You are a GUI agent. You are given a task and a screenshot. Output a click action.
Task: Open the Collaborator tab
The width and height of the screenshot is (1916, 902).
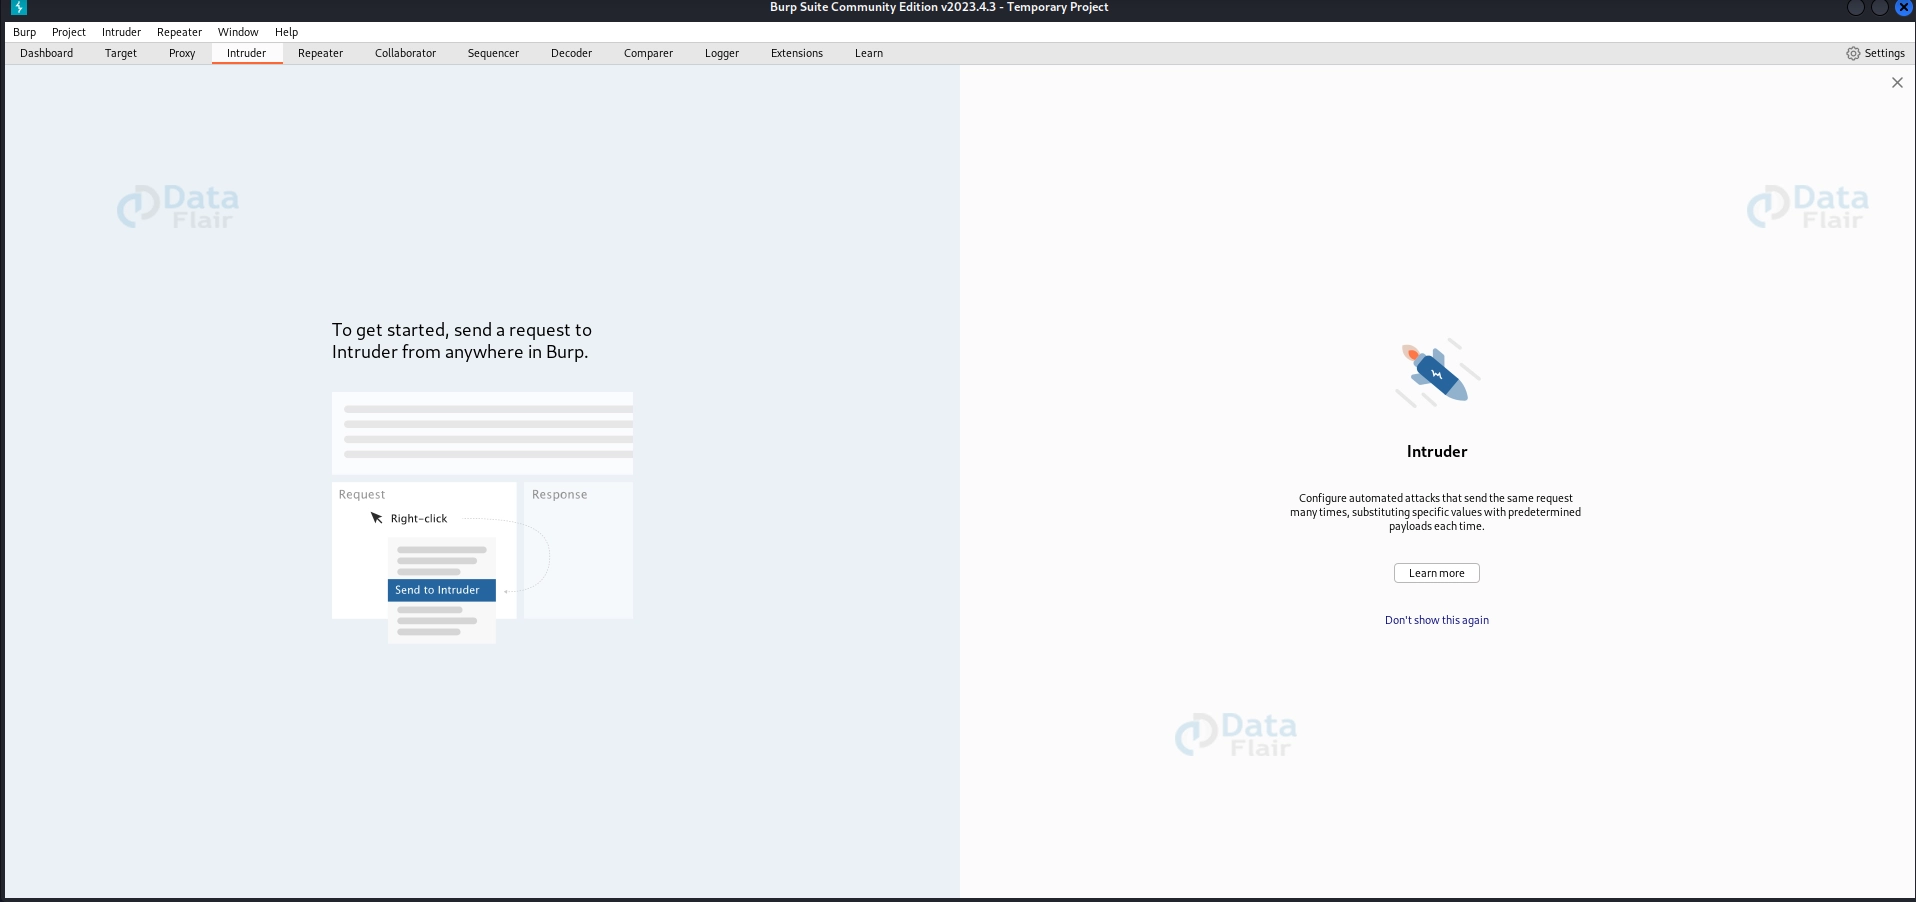point(405,53)
